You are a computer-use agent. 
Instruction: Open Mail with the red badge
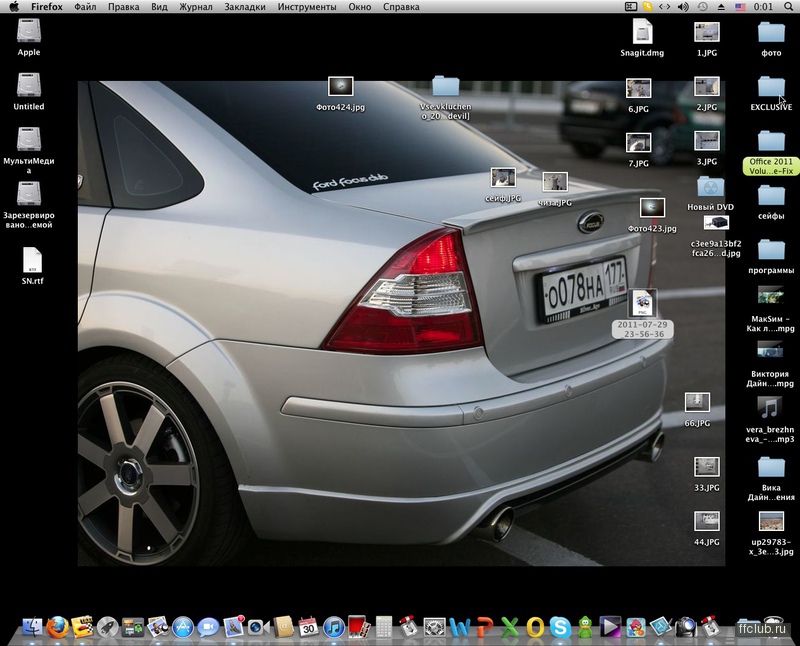tap(233, 627)
